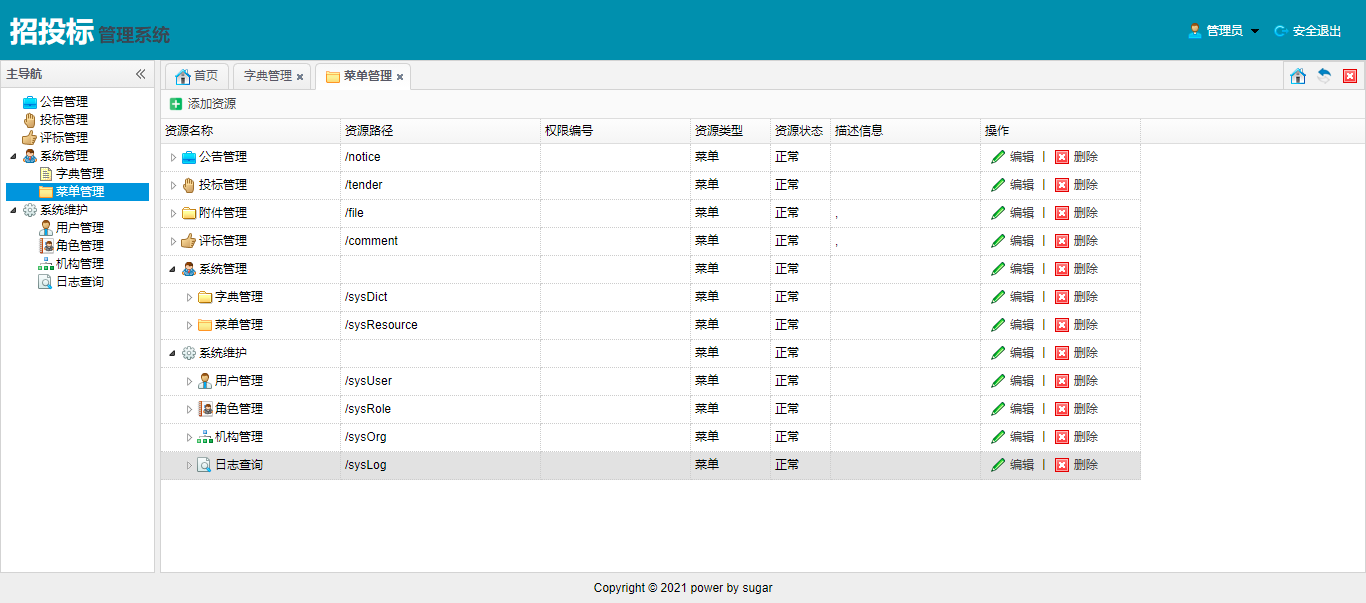The width and height of the screenshot is (1366, 603).
Task: Click the refresh arrow icon in tab toolbar
Action: tap(1324, 76)
